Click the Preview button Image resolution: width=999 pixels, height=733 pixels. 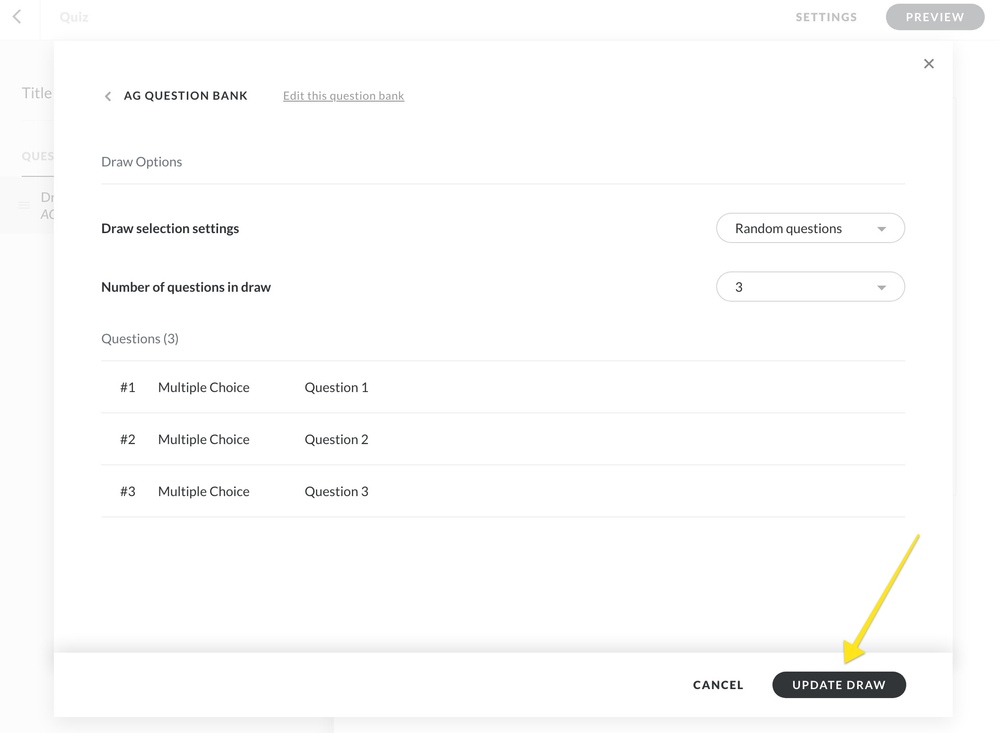tap(934, 17)
